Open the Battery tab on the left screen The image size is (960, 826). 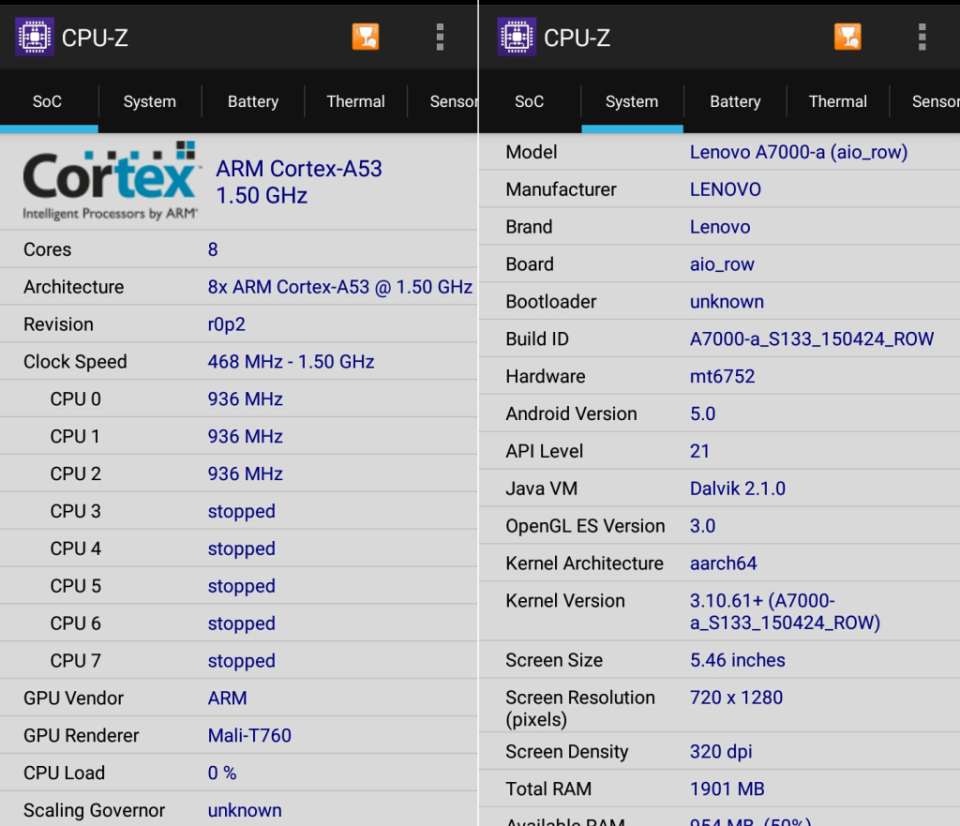(253, 101)
